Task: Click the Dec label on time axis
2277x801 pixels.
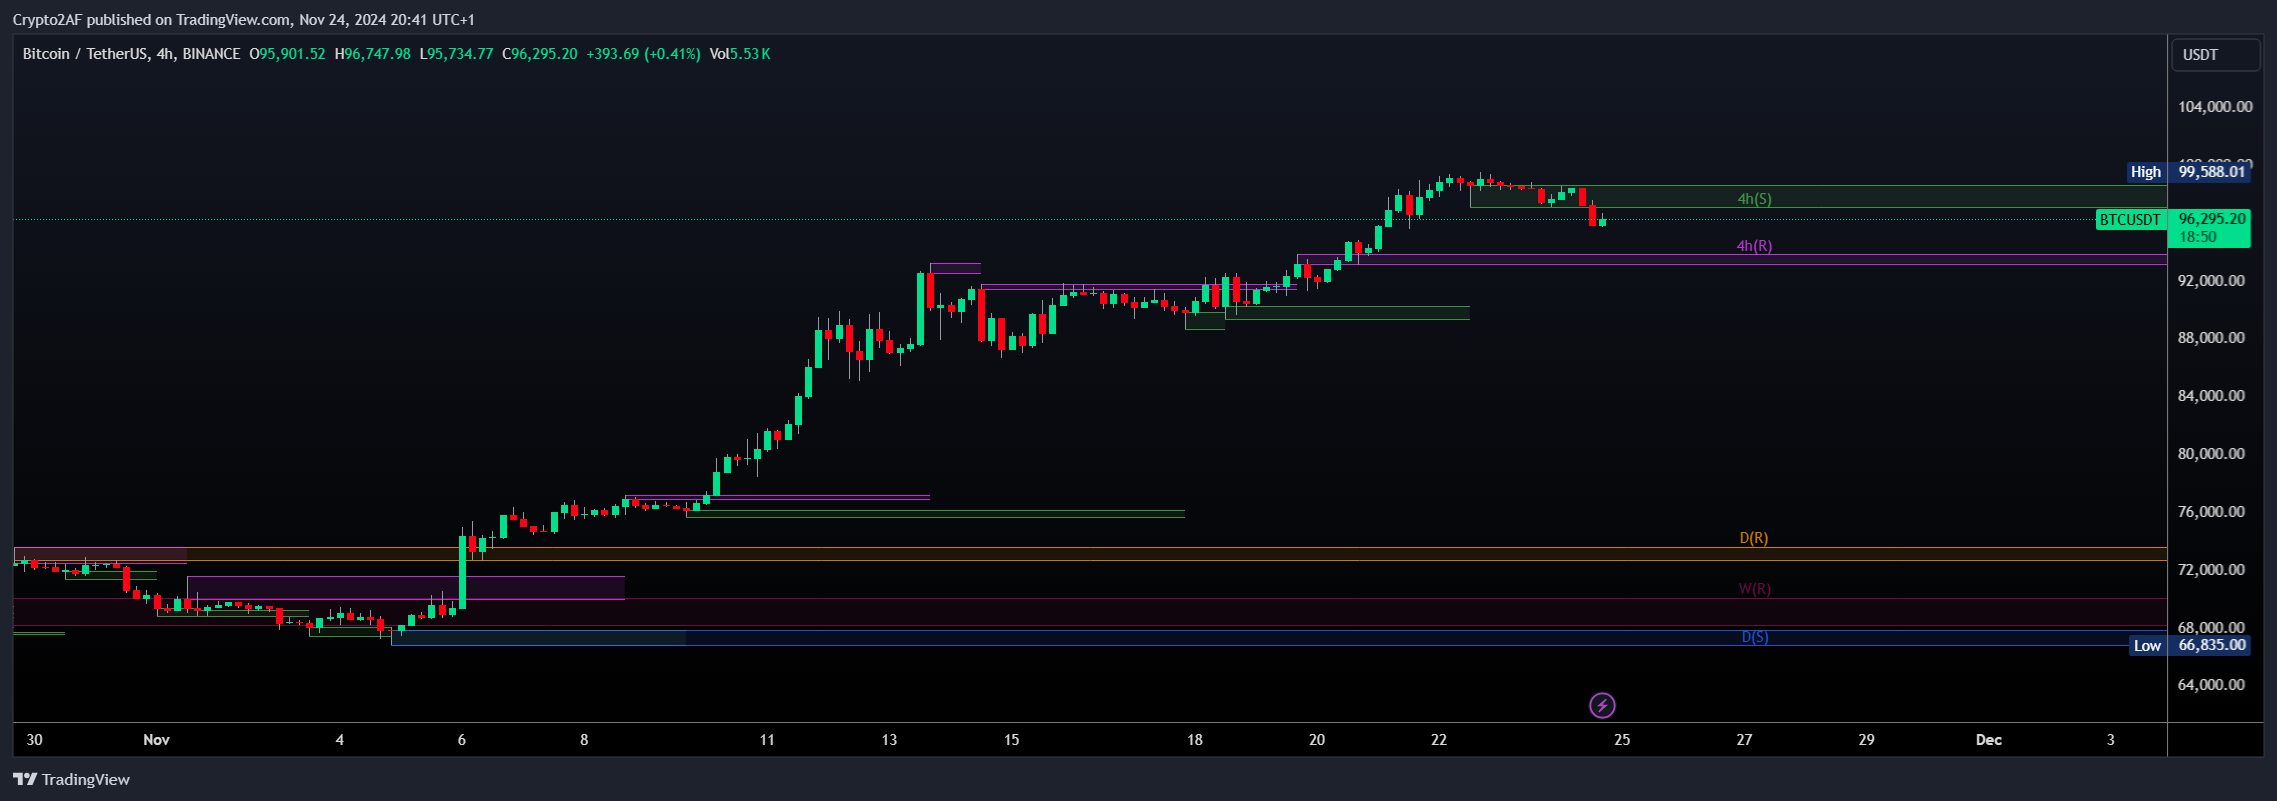Action: click(x=1989, y=740)
